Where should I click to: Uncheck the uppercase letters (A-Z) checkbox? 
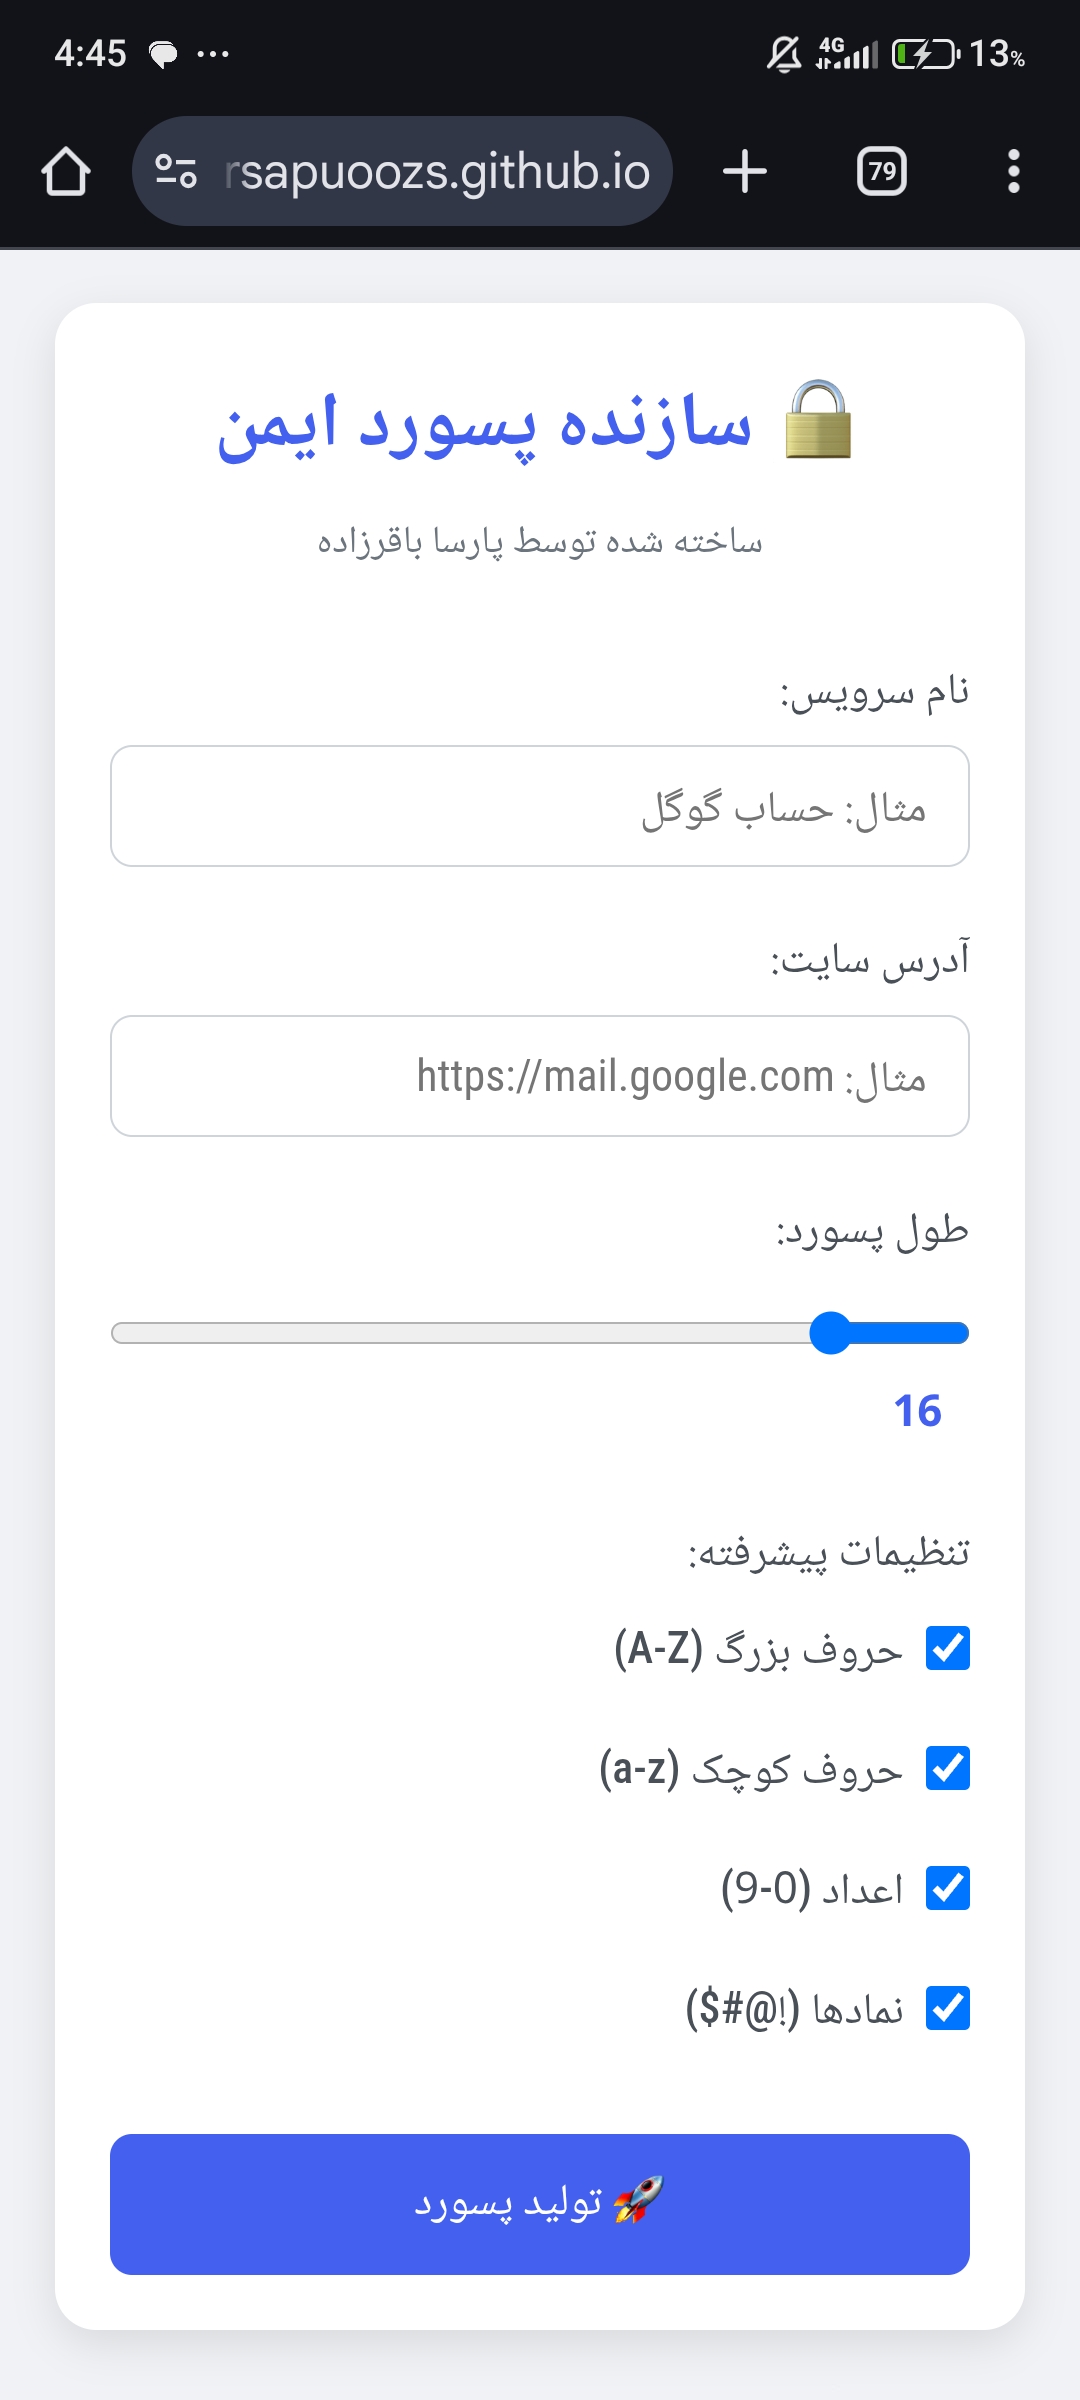coord(947,1648)
